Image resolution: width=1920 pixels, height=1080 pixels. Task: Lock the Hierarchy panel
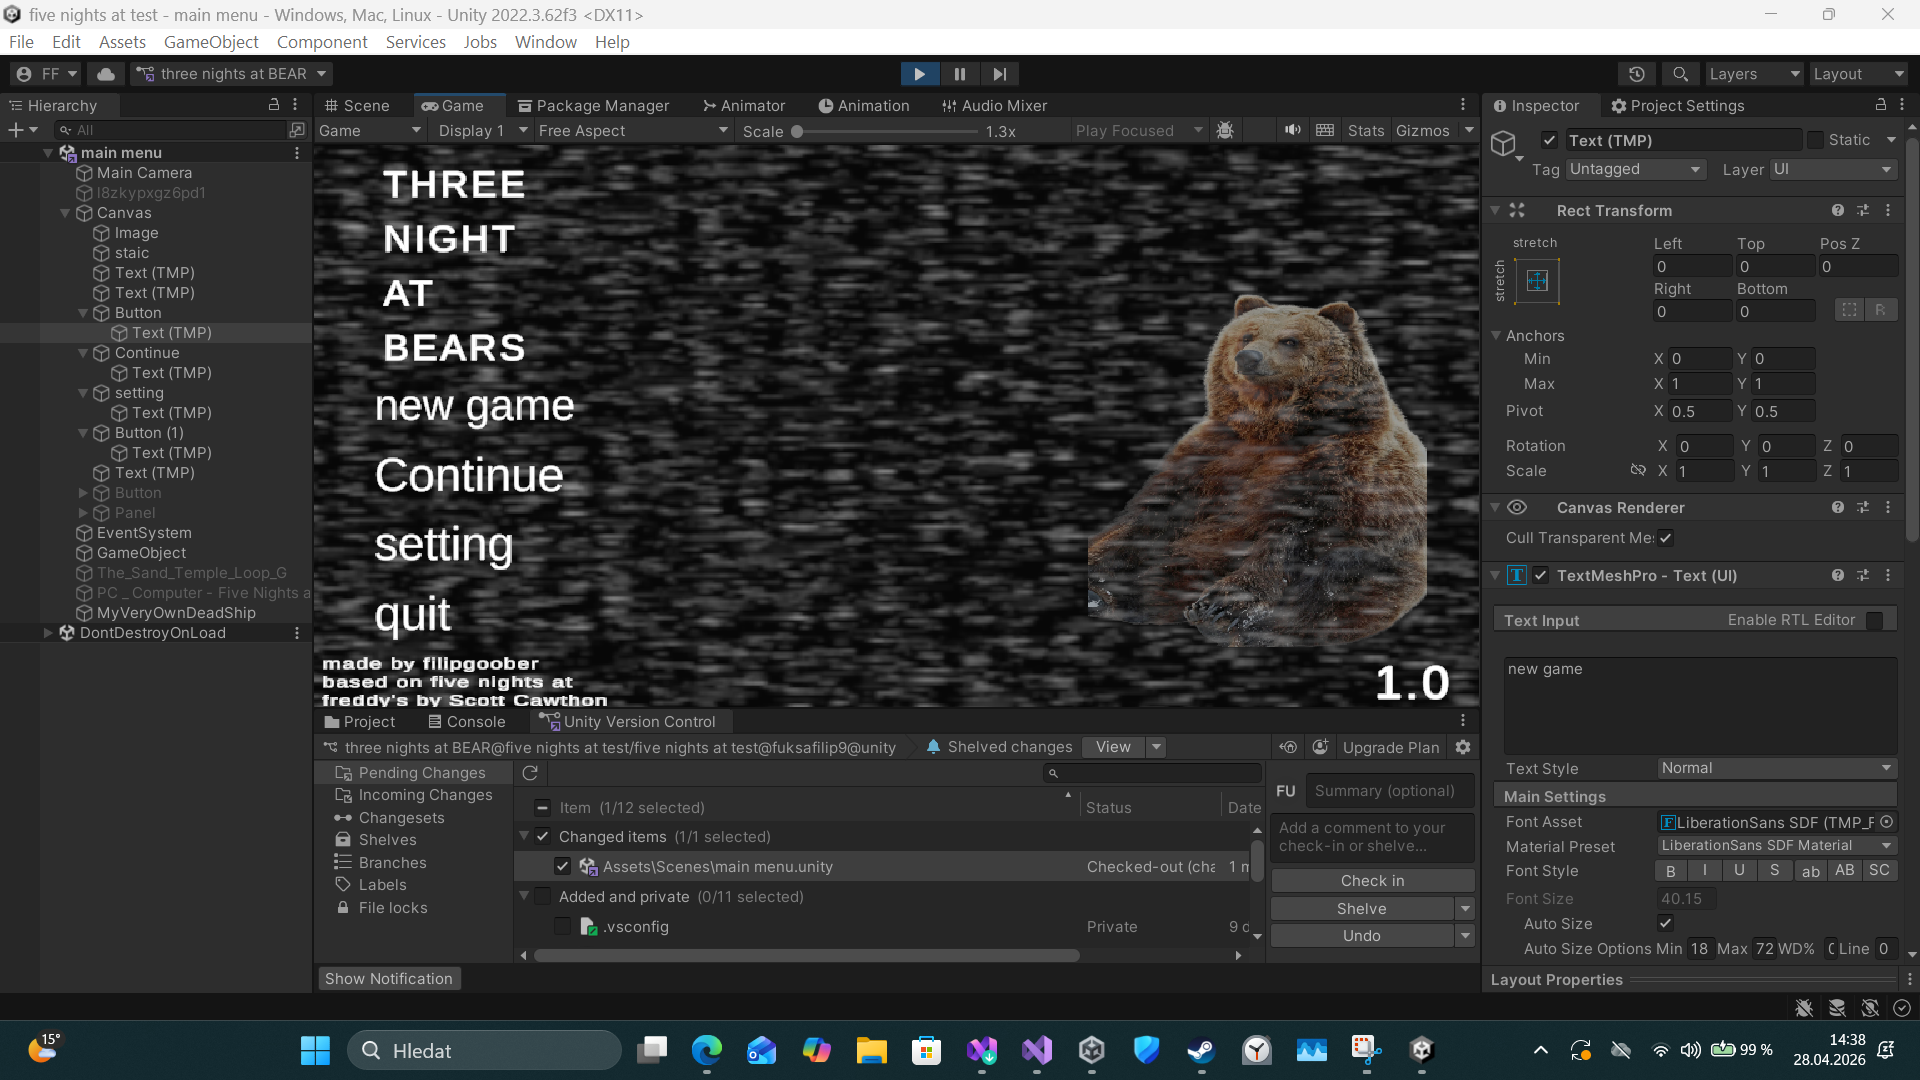coord(273,105)
